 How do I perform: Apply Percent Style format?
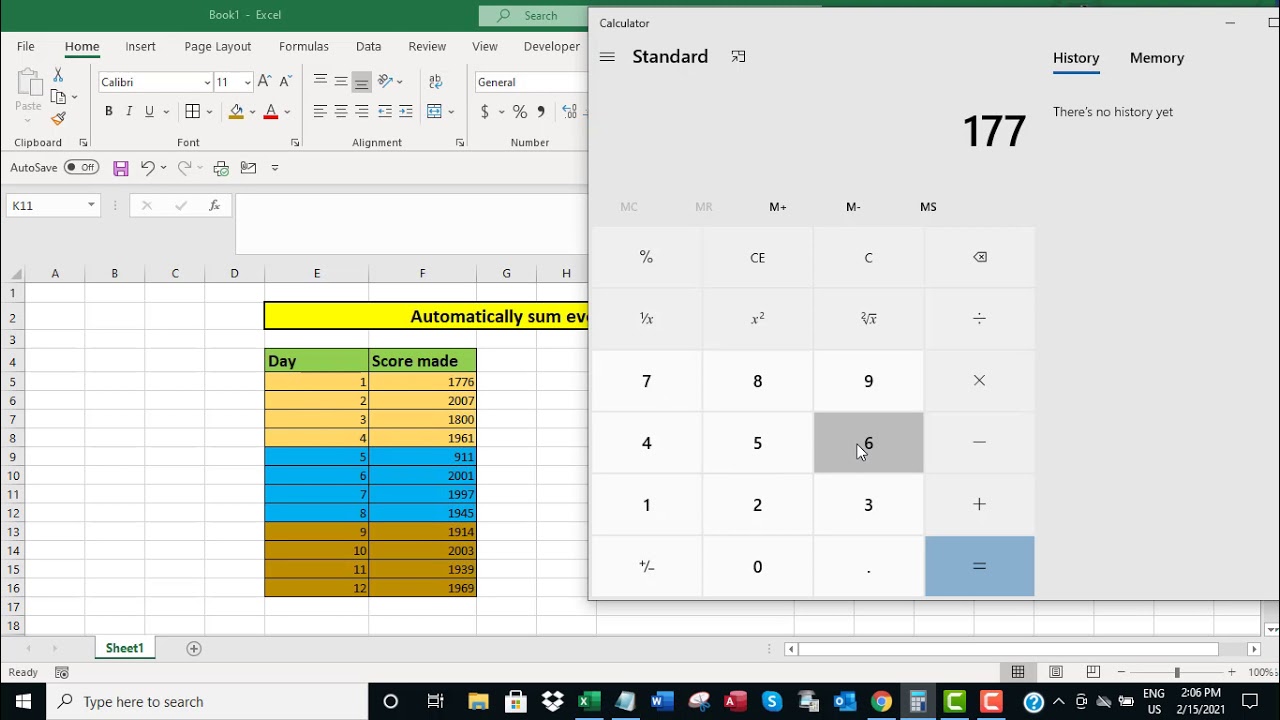pos(520,111)
